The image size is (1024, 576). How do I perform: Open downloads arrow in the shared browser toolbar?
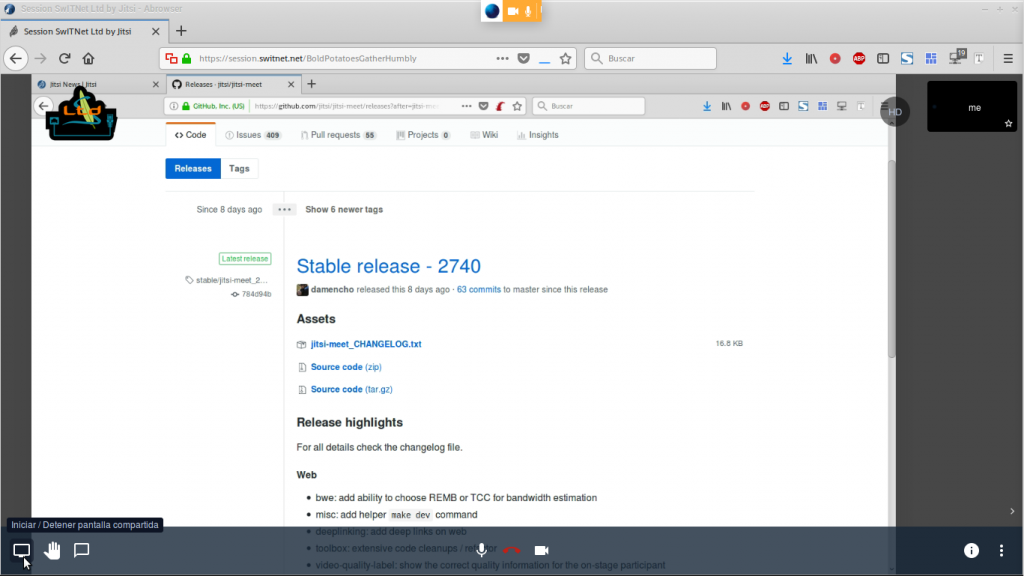pyautogui.click(x=707, y=106)
